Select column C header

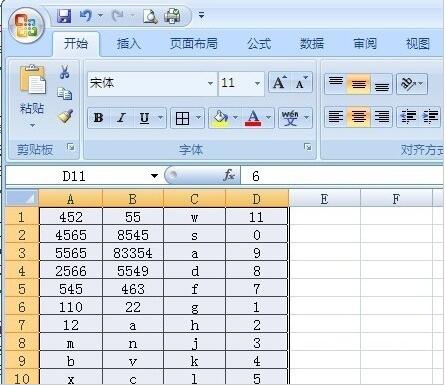point(194,199)
